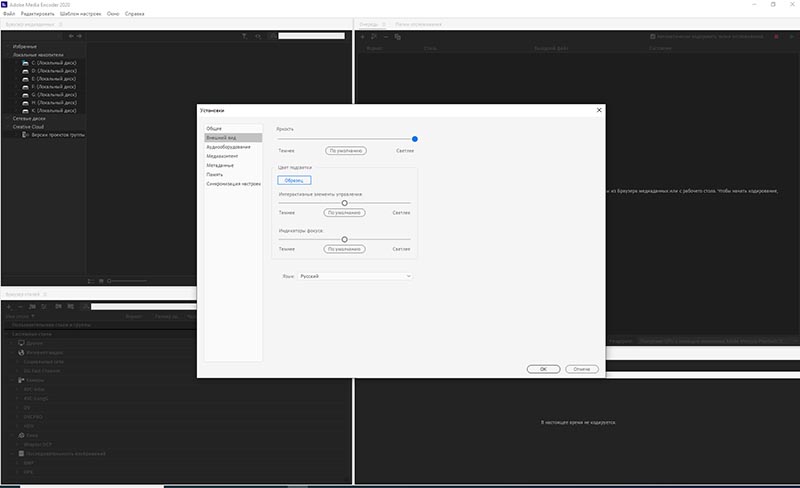Click the media browser thumbnail zoom slider
This screenshot has height=488, width=800.
(x=128, y=281)
